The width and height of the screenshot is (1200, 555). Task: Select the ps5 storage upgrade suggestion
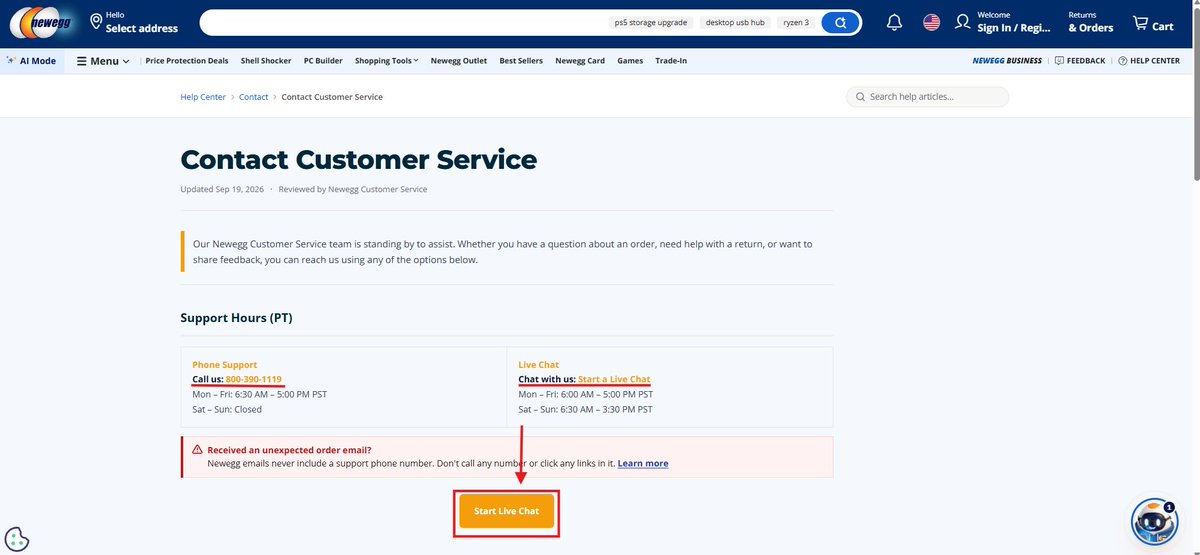click(649, 22)
